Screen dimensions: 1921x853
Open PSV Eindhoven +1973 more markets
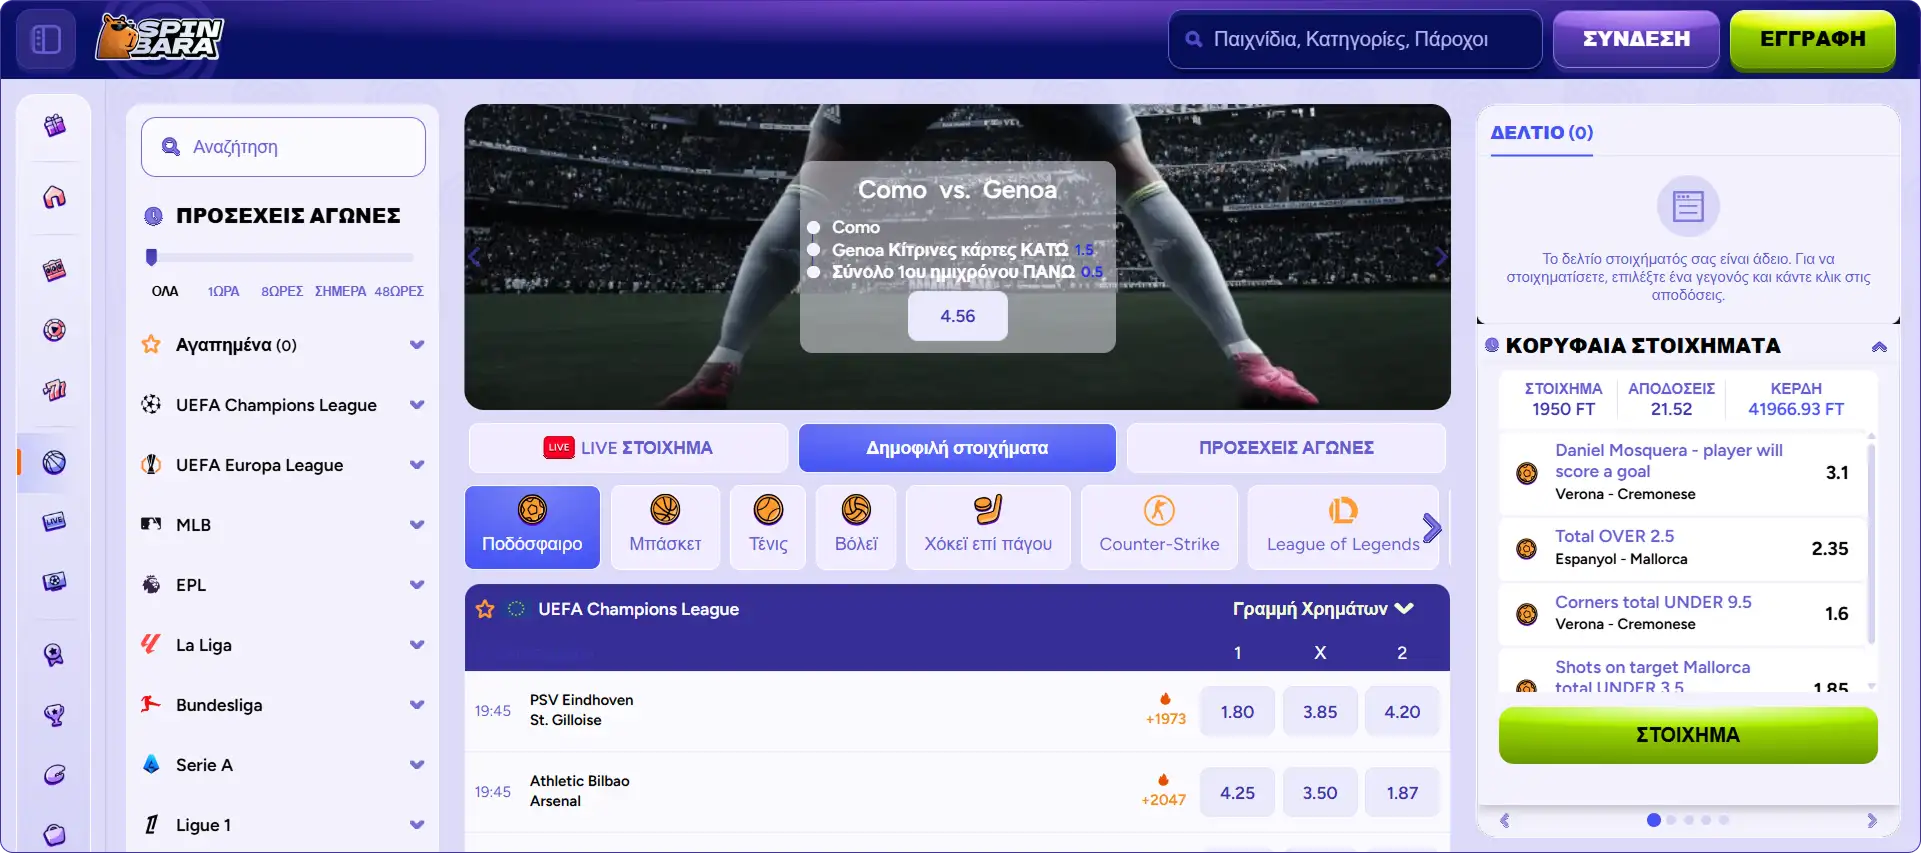point(1165,710)
